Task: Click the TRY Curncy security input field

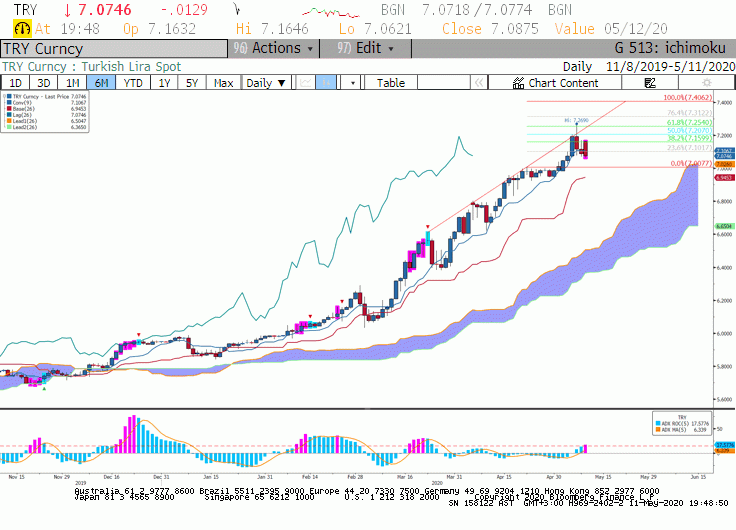Action: [114, 49]
